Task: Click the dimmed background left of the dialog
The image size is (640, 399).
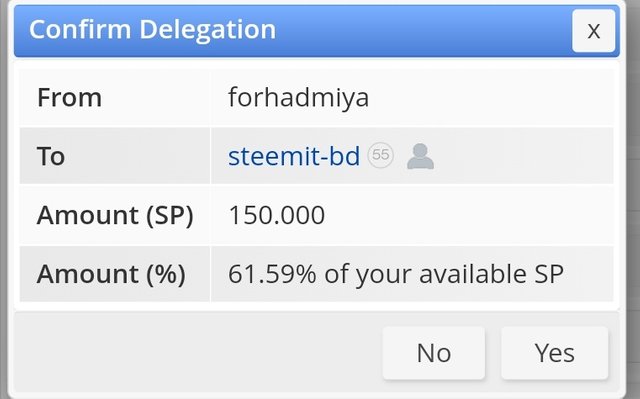Action: pos(4,204)
